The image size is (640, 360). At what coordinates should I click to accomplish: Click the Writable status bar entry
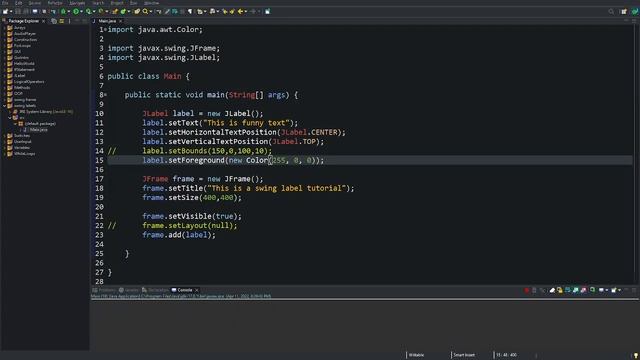(x=416, y=355)
